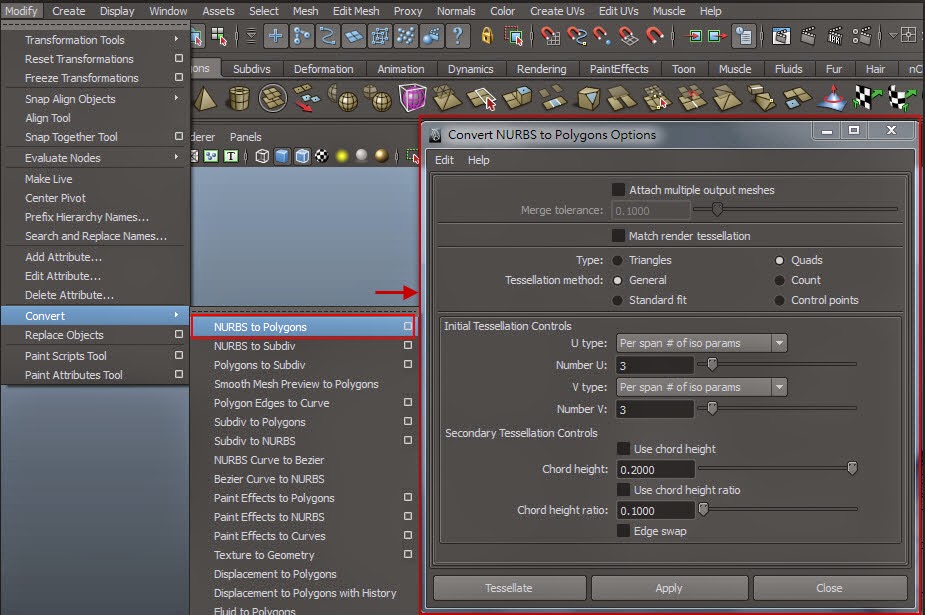Click the soft modification tool icon
This screenshot has height=615, width=925.
tap(429, 38)
